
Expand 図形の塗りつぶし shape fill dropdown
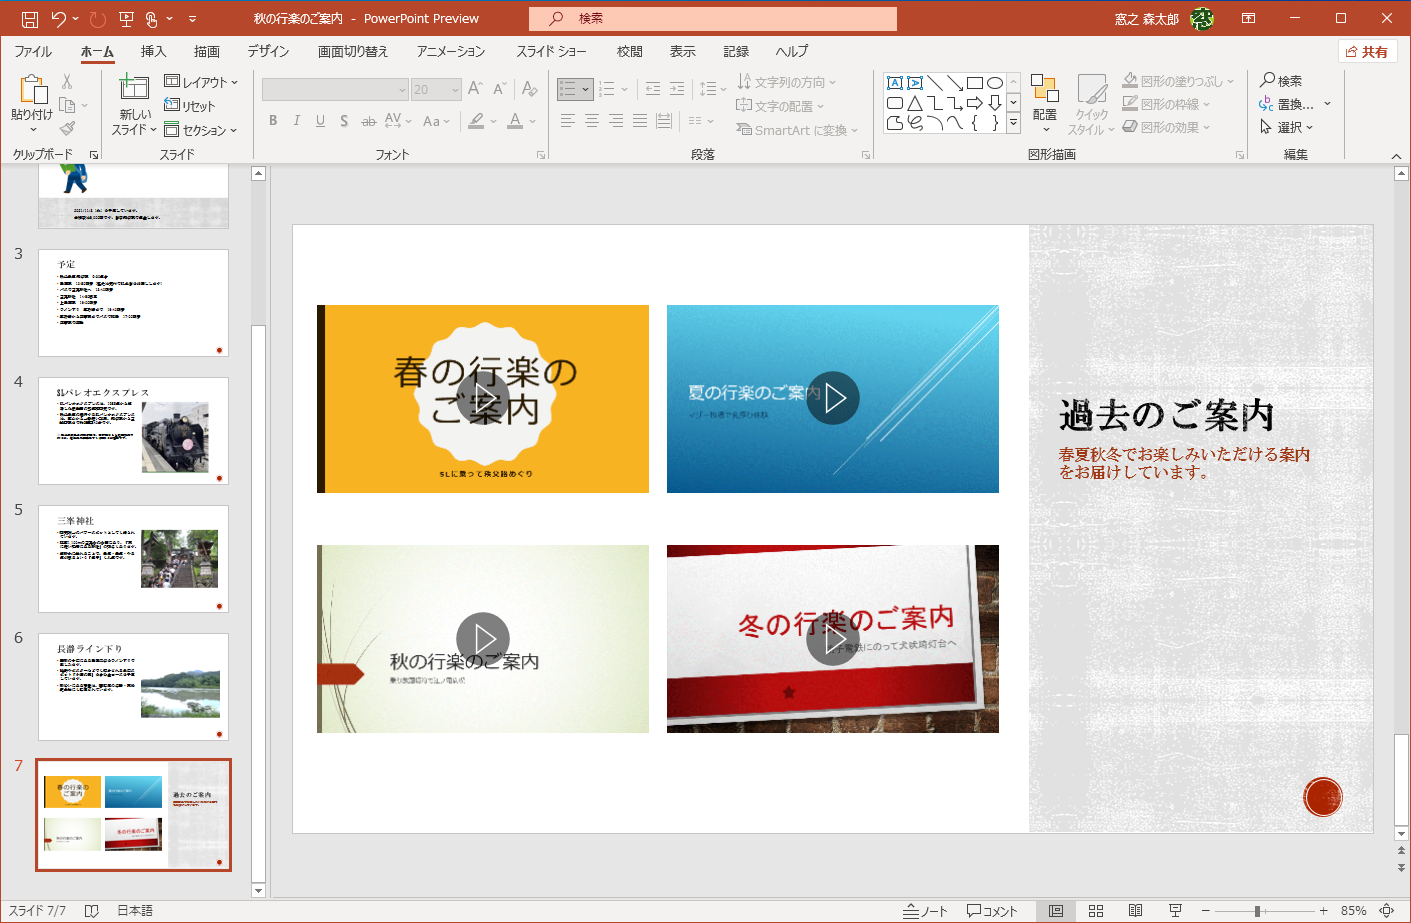[1178, 81]
